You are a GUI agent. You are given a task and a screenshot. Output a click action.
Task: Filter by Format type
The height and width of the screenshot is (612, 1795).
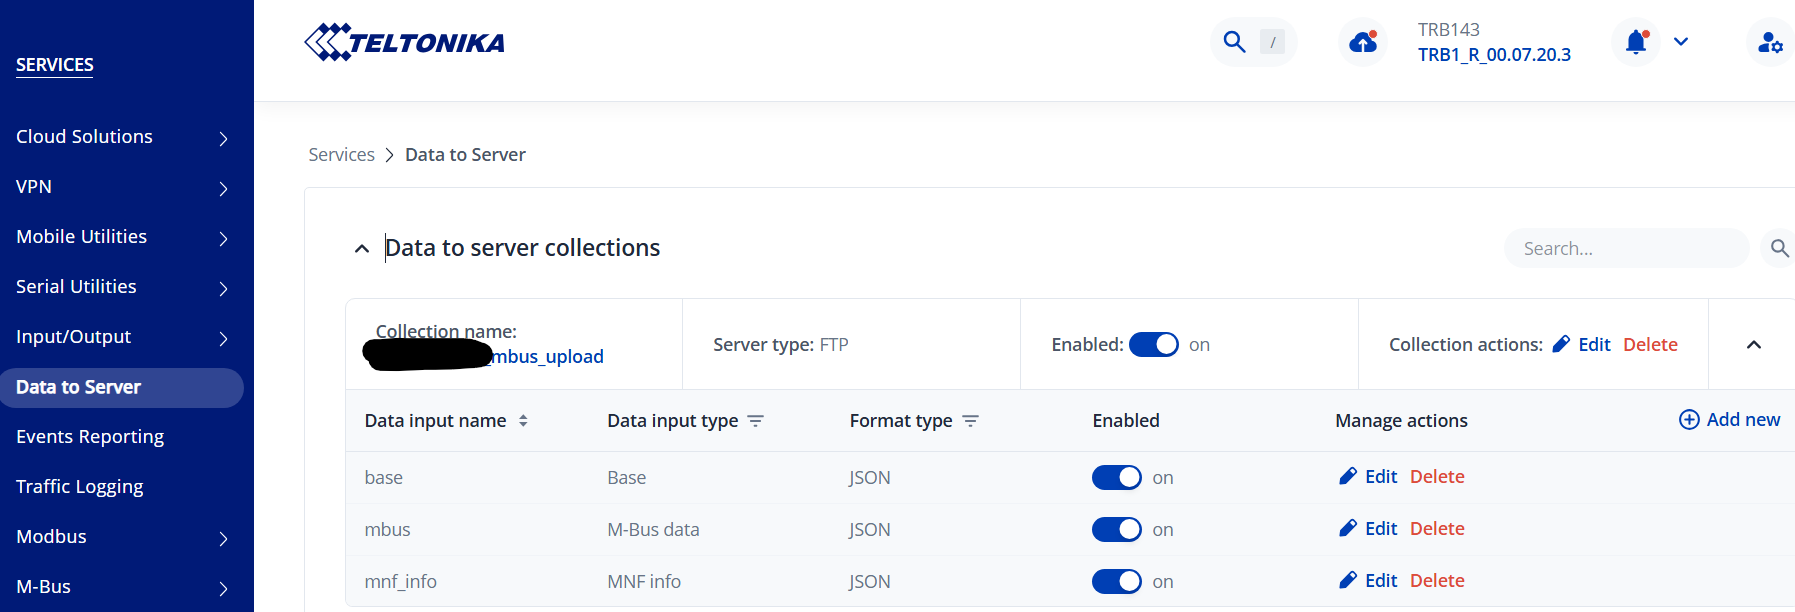970,421
